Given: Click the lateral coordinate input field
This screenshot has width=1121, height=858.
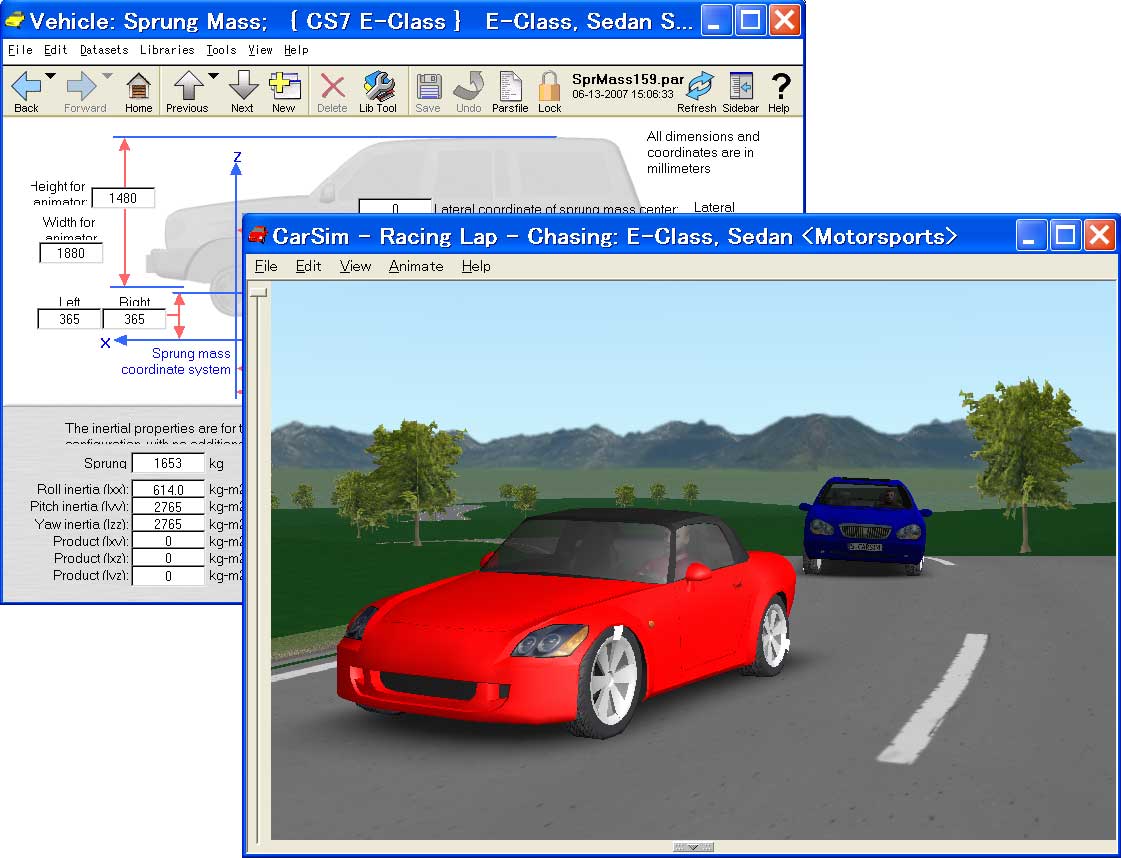Looking at the screenshot, I should tap(395, 207).
